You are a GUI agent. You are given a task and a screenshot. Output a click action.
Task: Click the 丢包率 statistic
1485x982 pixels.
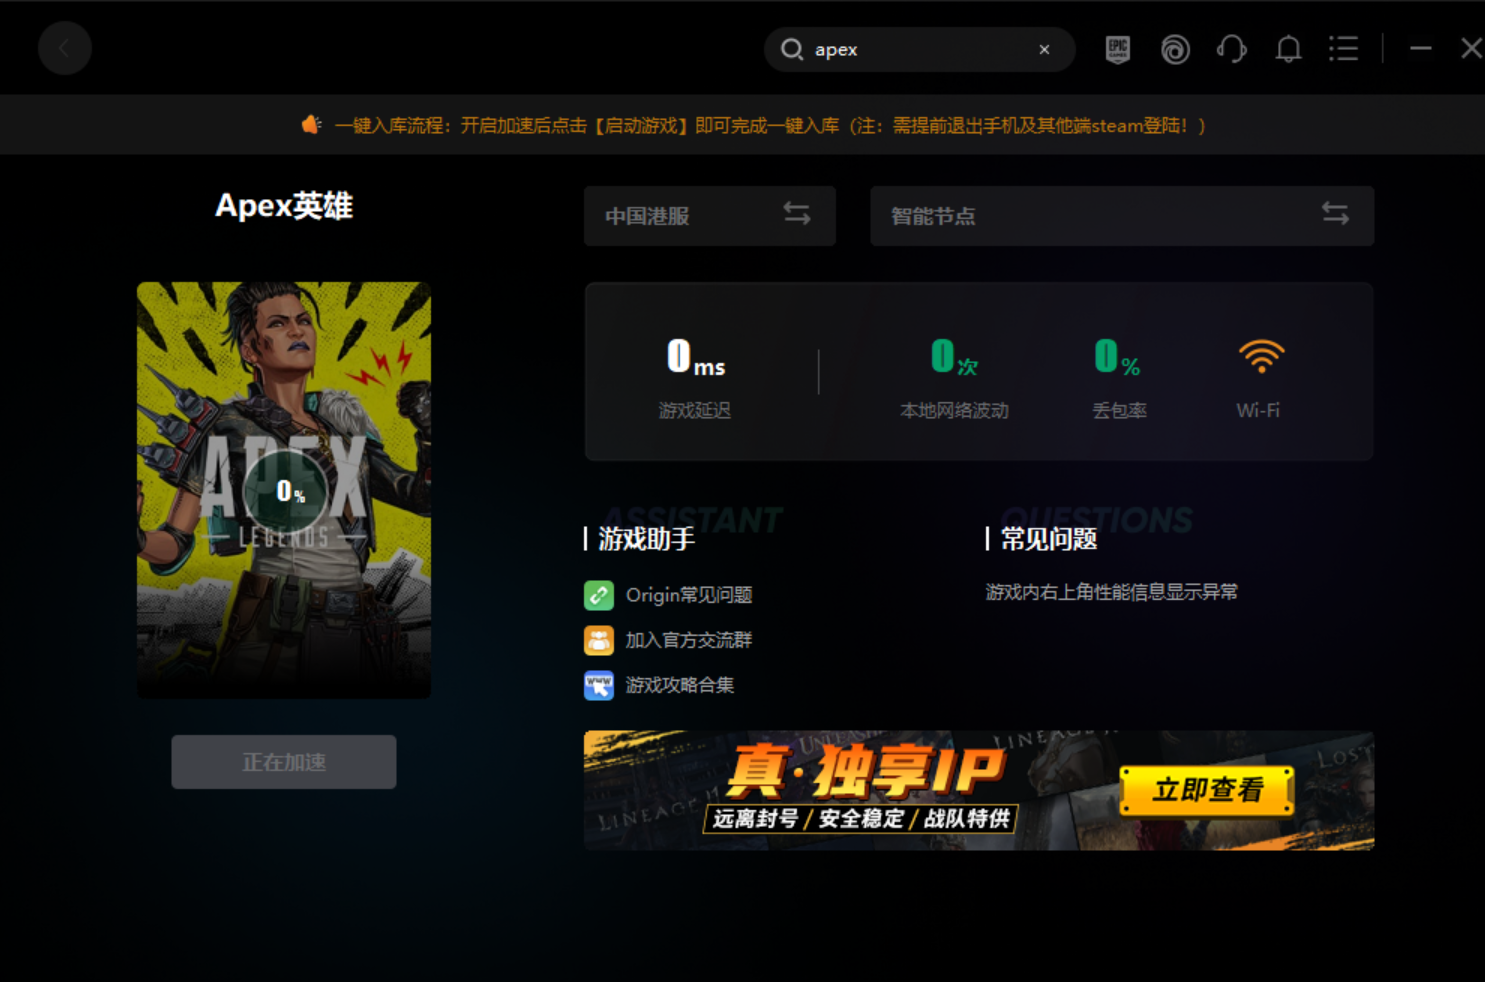click(1119, 379)
